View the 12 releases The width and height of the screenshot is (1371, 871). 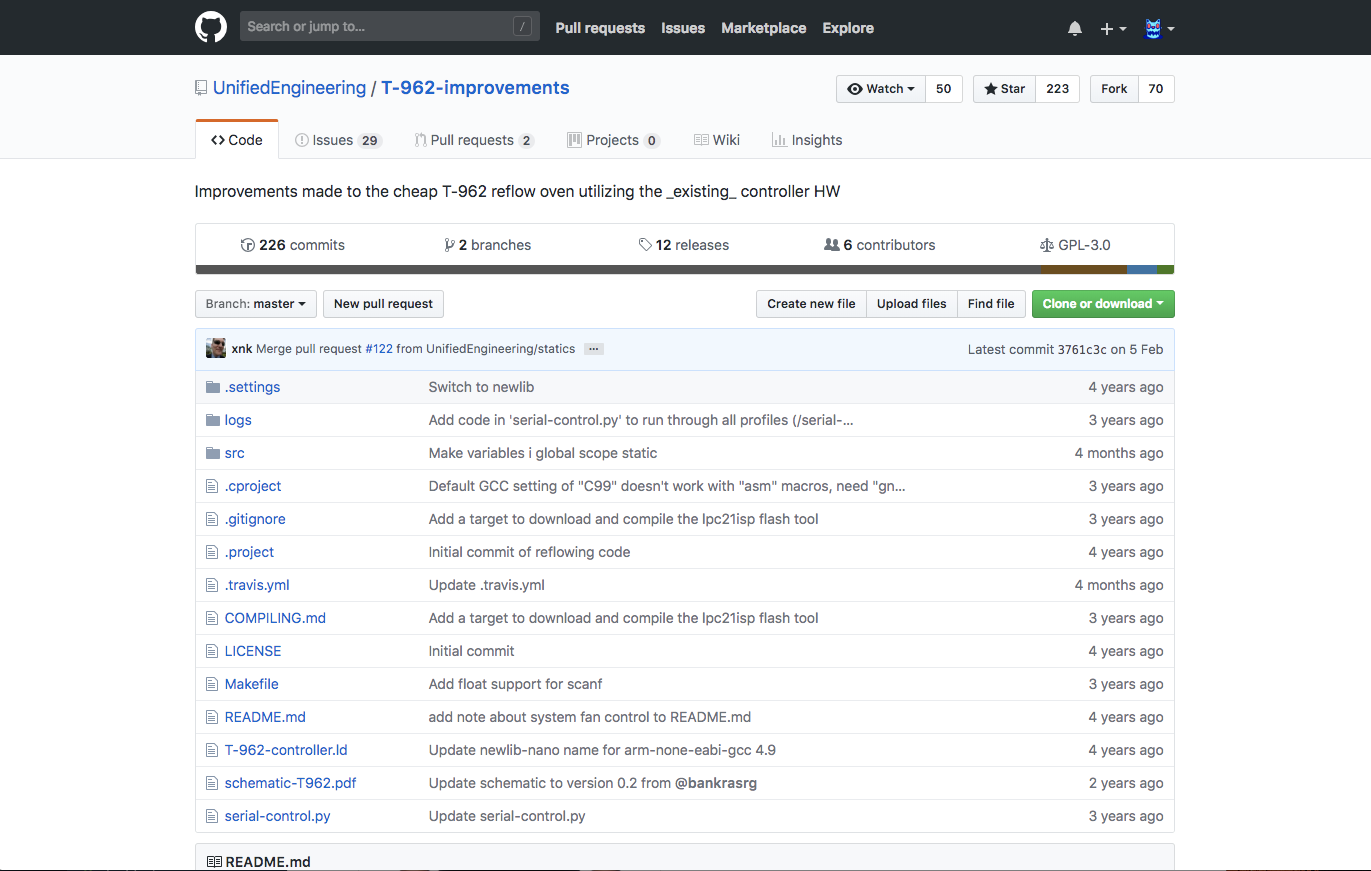click(684, 245)
